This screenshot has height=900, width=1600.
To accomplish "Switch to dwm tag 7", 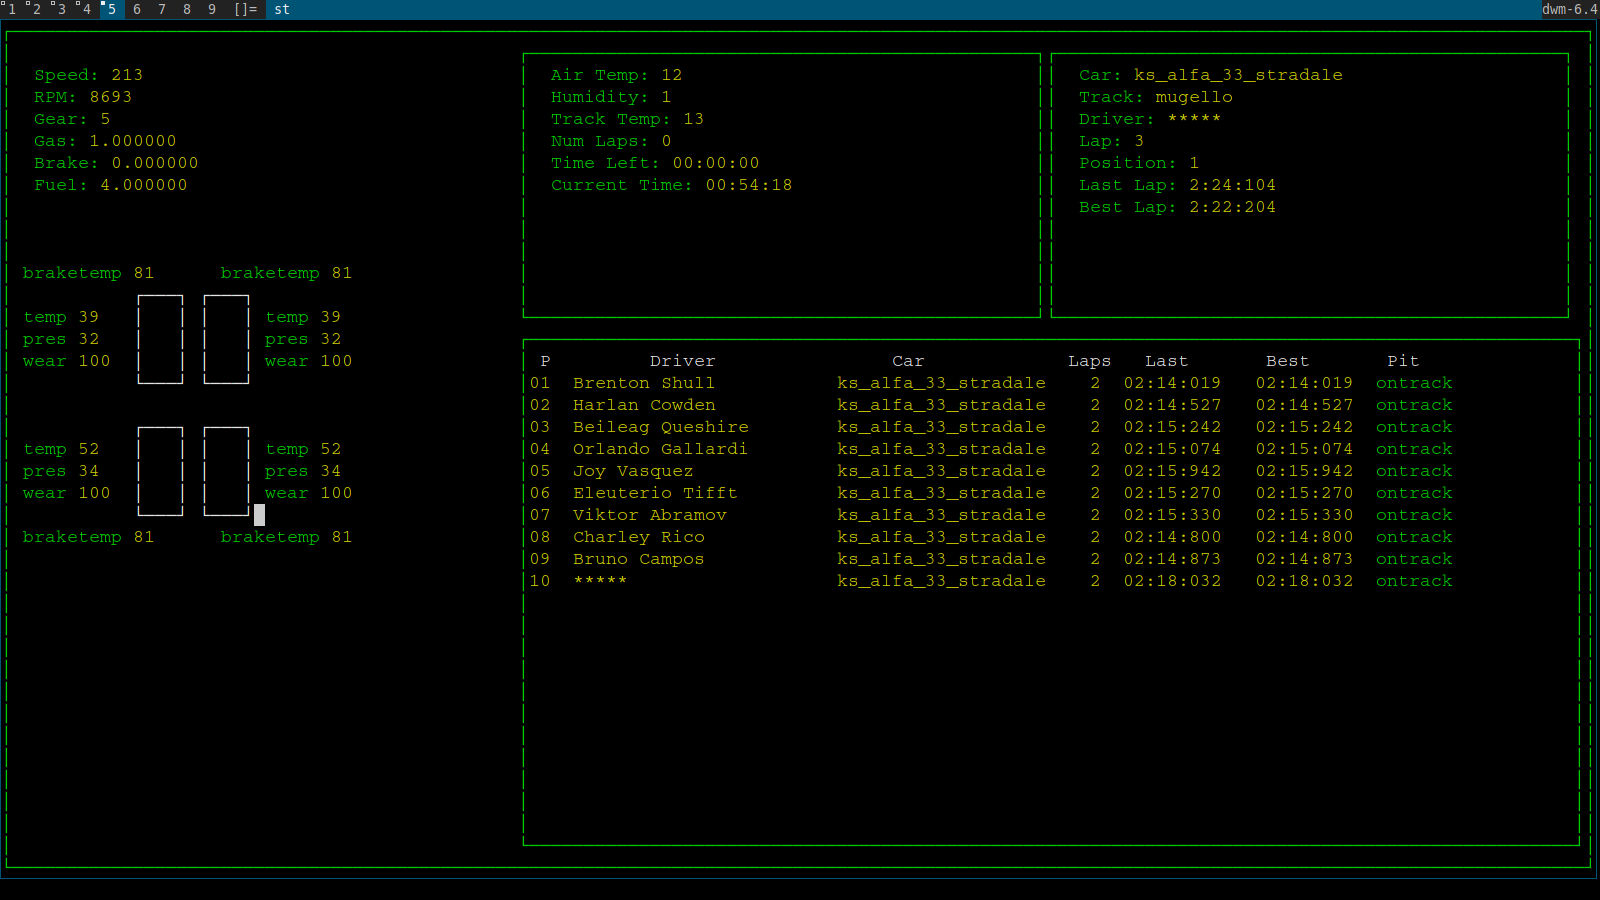I will point(162,9).
